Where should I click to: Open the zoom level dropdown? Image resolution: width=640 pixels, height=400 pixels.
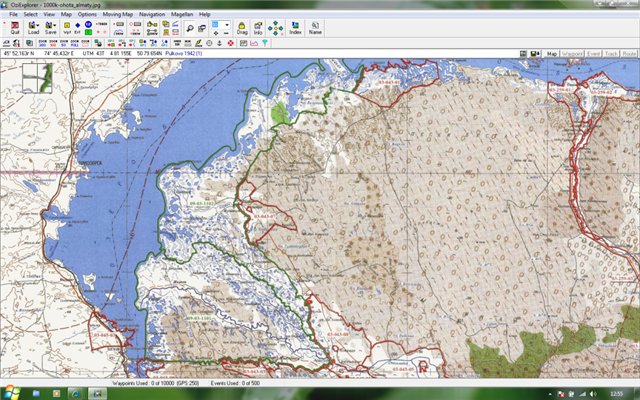(x=227, y=24)
